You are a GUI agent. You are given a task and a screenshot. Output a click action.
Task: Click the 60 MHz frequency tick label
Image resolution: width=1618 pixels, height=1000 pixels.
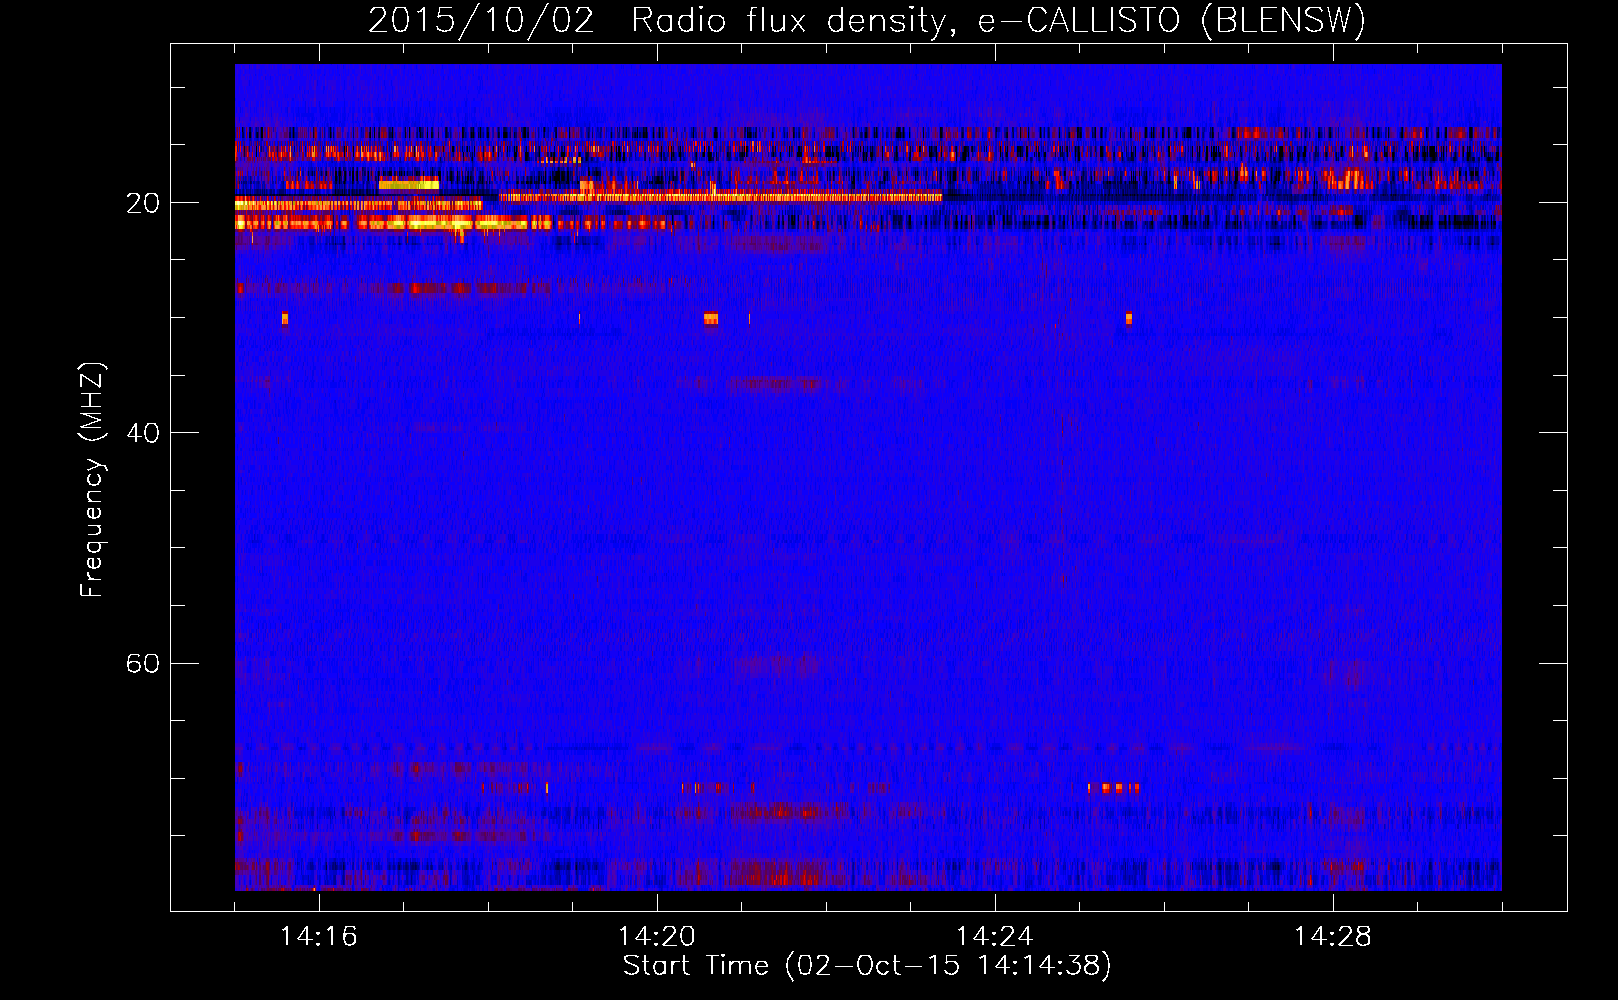click(142, 663)
